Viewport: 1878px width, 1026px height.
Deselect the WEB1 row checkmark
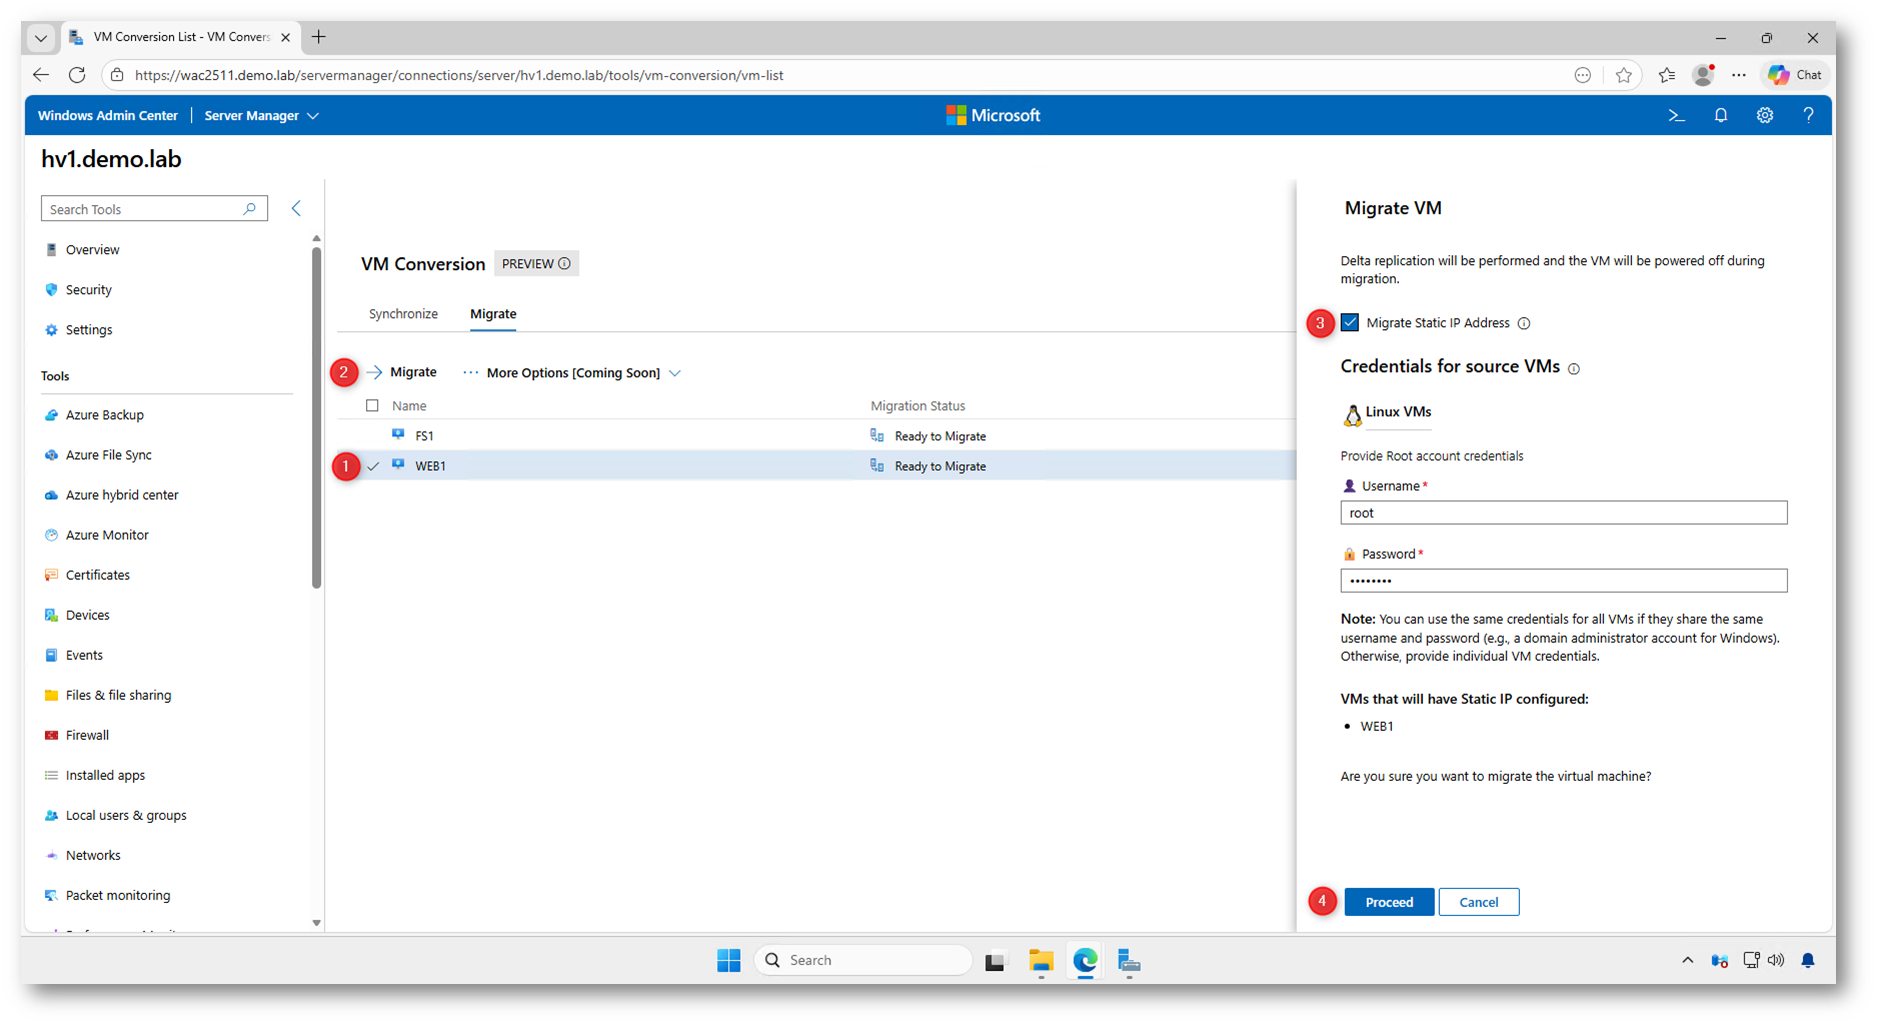tap(373, 466)
